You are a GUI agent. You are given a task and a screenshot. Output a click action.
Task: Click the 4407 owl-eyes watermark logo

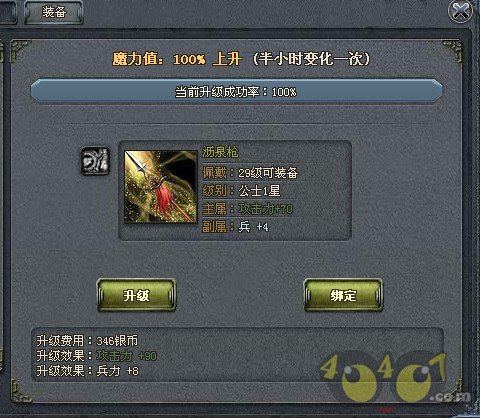(393, 377)
